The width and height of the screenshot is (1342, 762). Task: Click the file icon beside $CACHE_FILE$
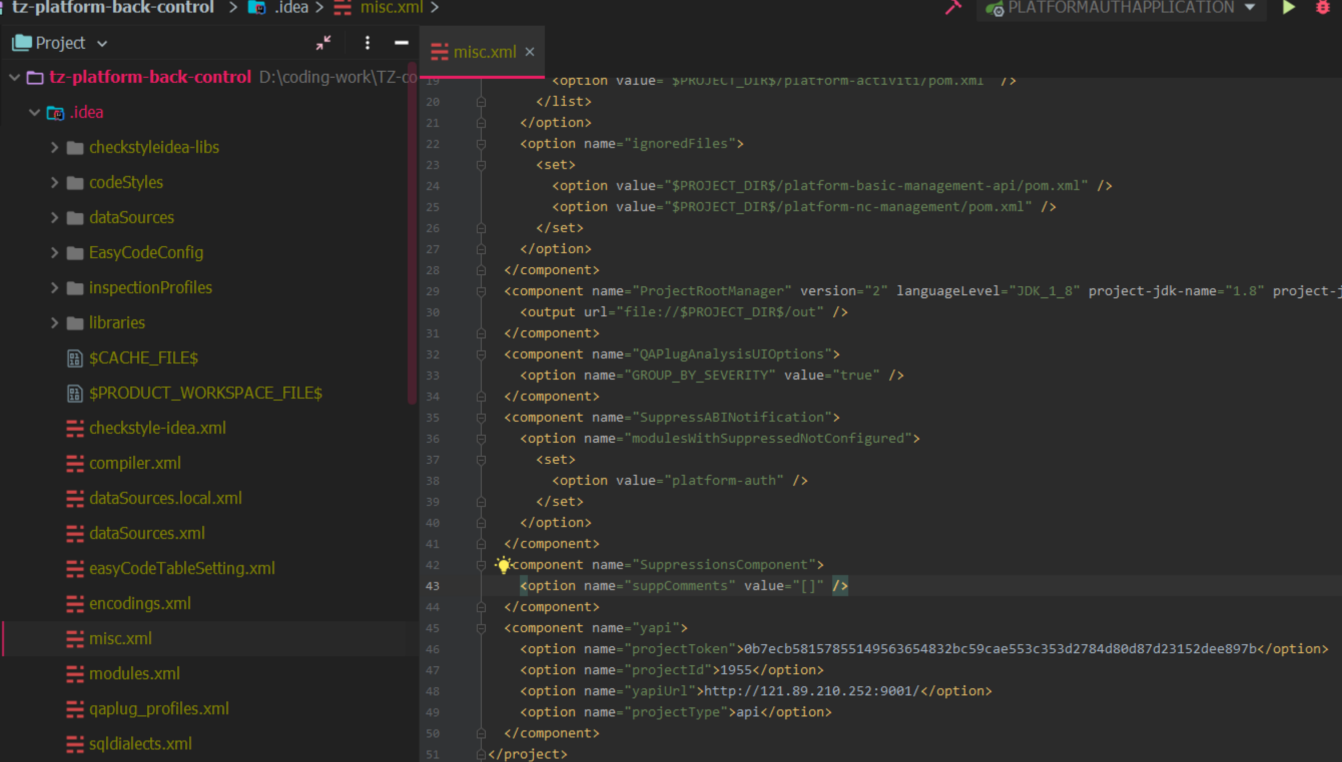click(75, 357)
